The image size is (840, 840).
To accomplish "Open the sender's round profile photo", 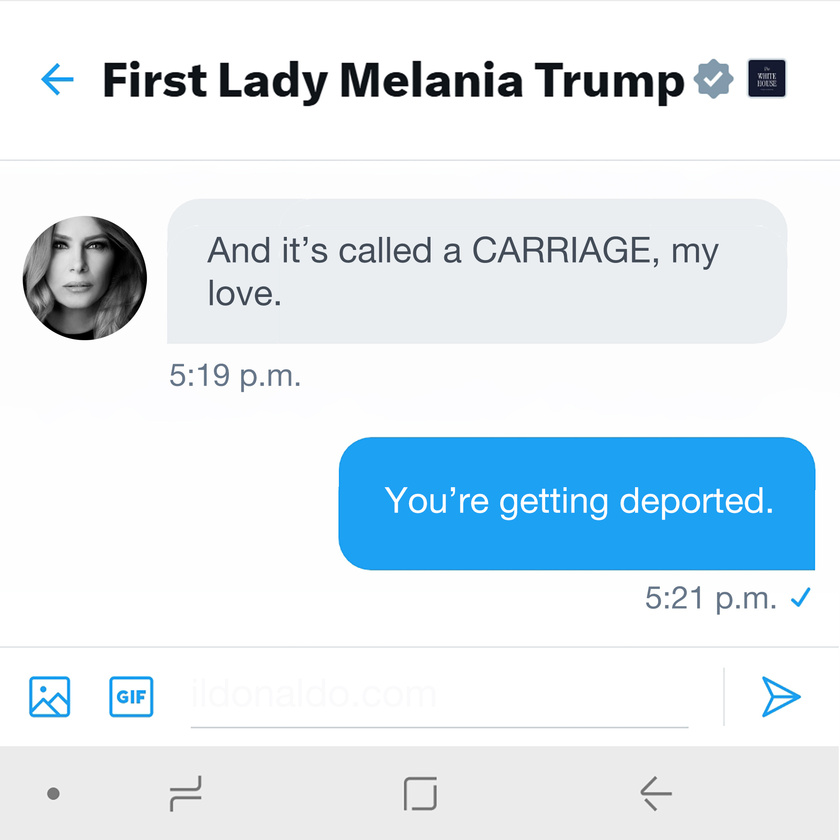I will click(85, 278).
